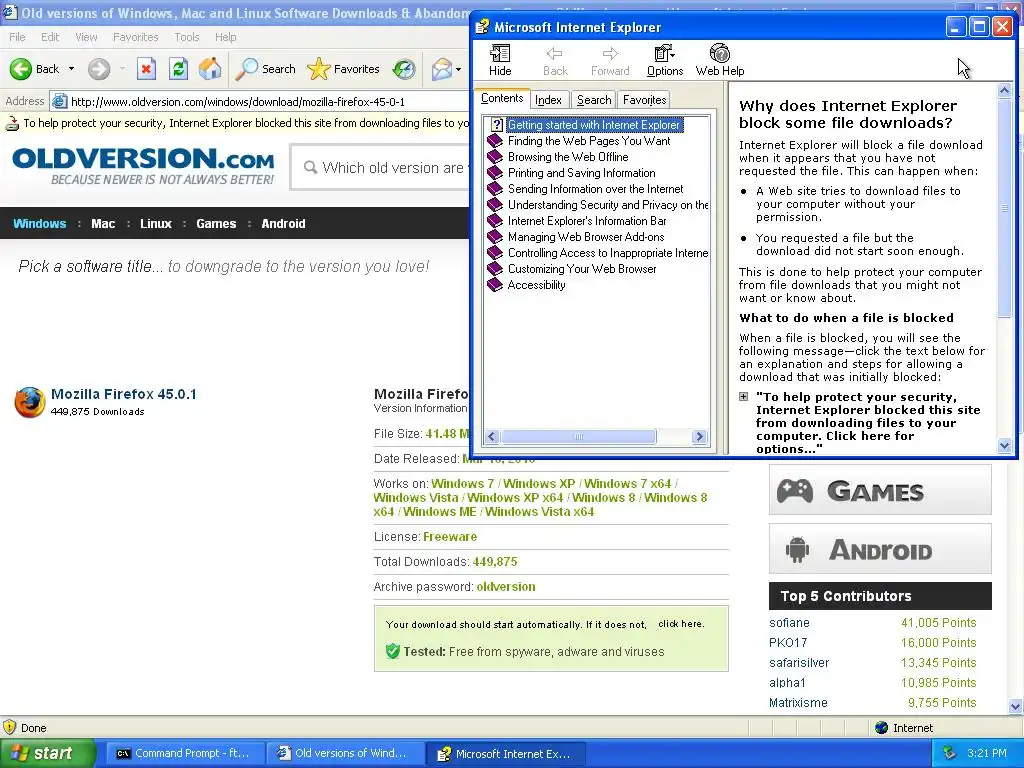Open the History clock icon
Screen dimensions: 1024x768
tap(404, 69)
